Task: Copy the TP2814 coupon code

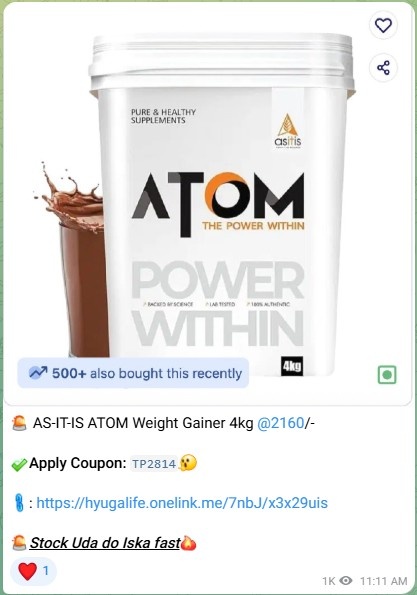Action: click(154, 463)
